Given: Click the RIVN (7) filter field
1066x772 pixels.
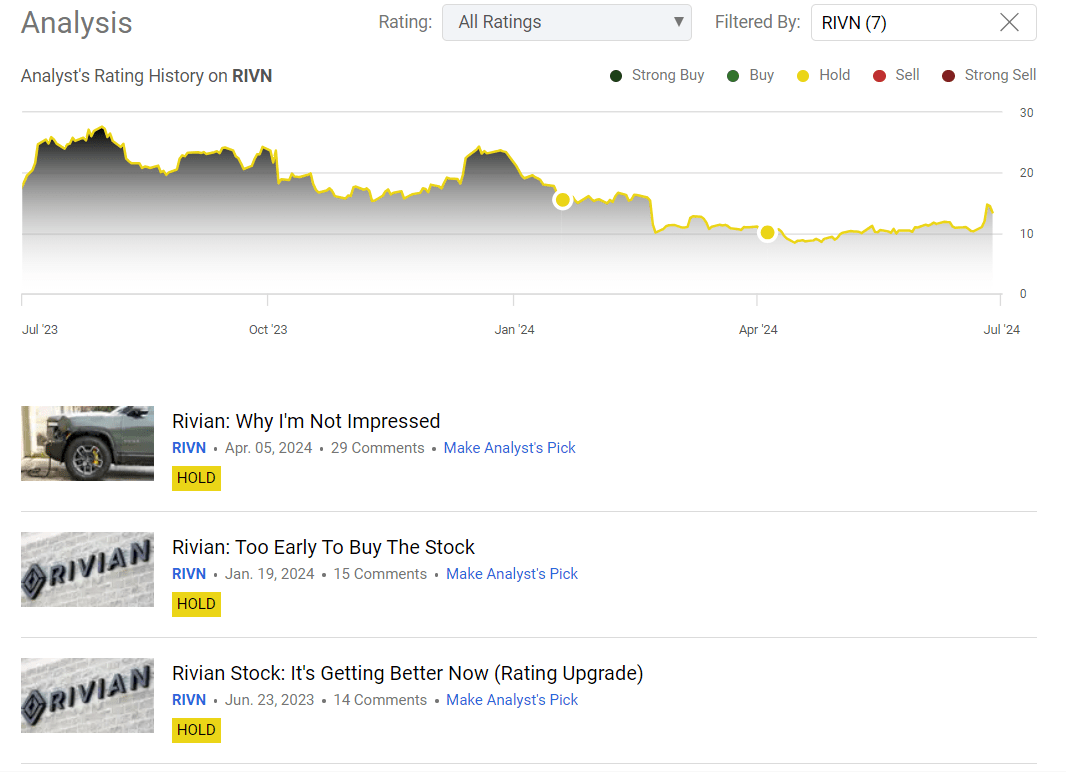Looking at the screenshot, I should tap(900, 22).
